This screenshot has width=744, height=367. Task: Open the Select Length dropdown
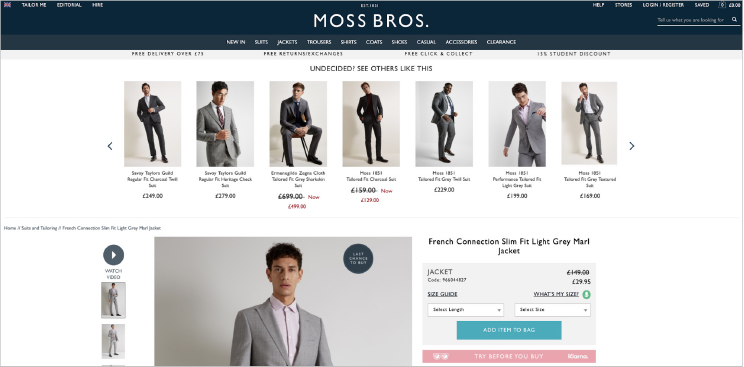(x=465, y=310)
